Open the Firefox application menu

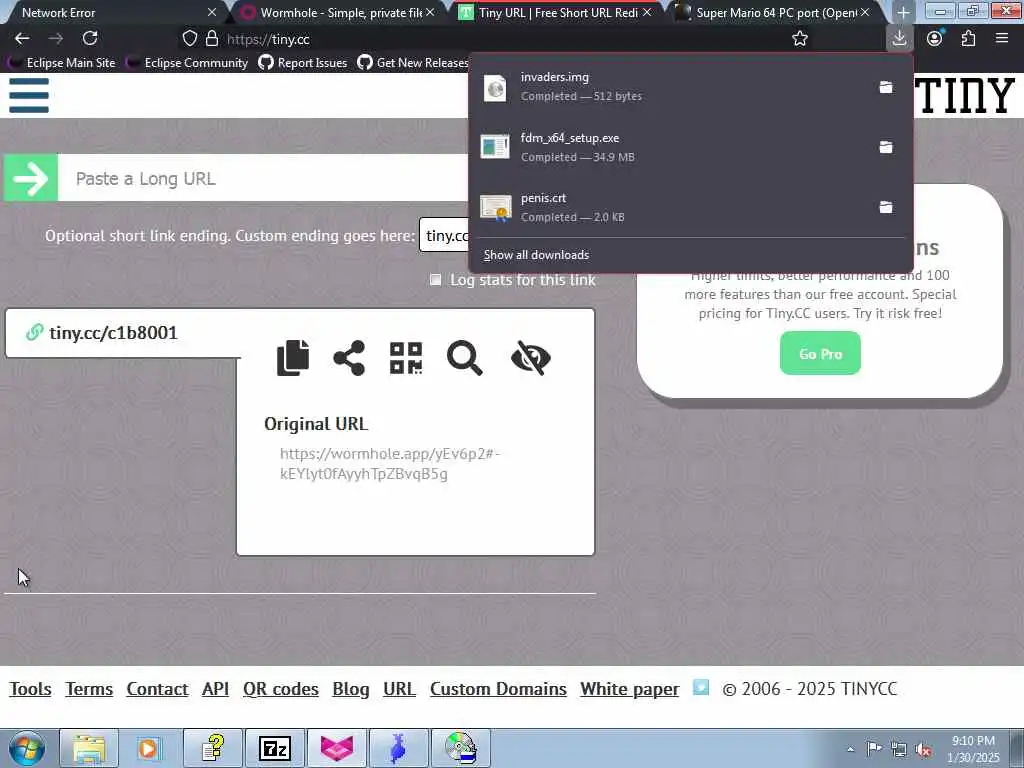click(x=1002, y=39)
